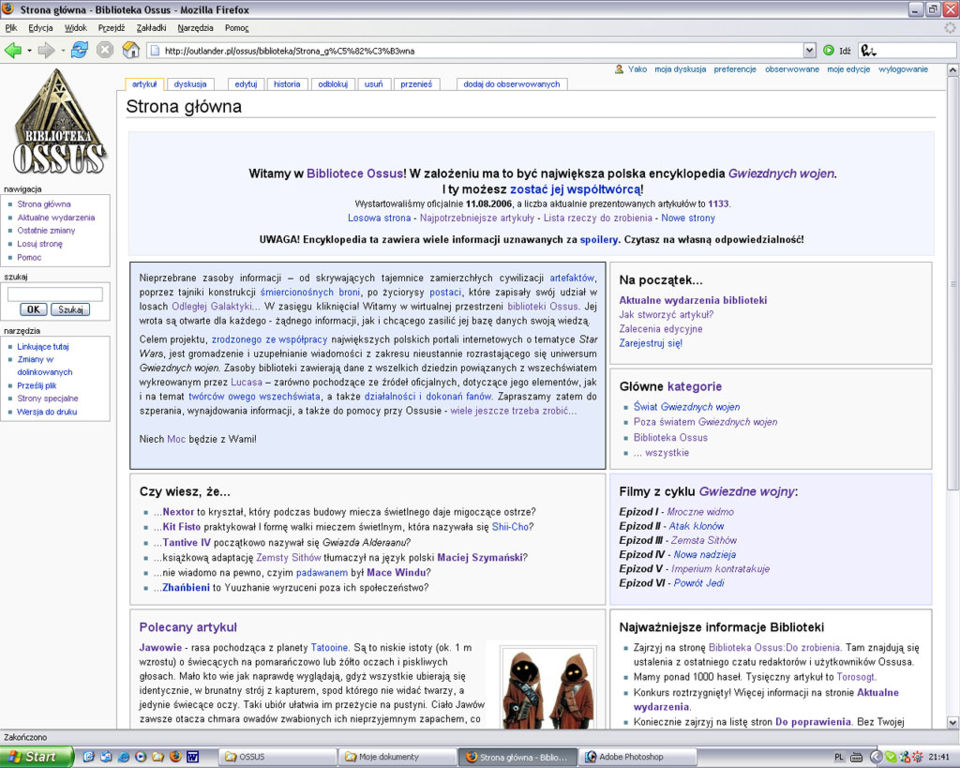Open the Zakładki menu
This screenshot has height=768, width=960.
point(151,28)
